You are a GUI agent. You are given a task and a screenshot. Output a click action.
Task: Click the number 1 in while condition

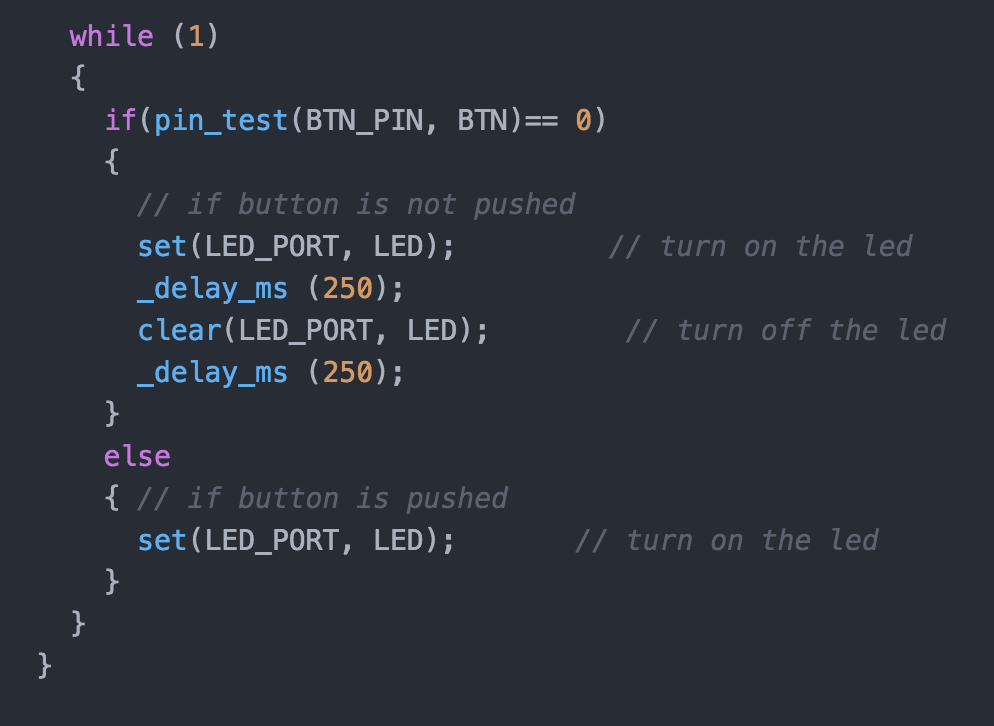(x=196, y=36)
